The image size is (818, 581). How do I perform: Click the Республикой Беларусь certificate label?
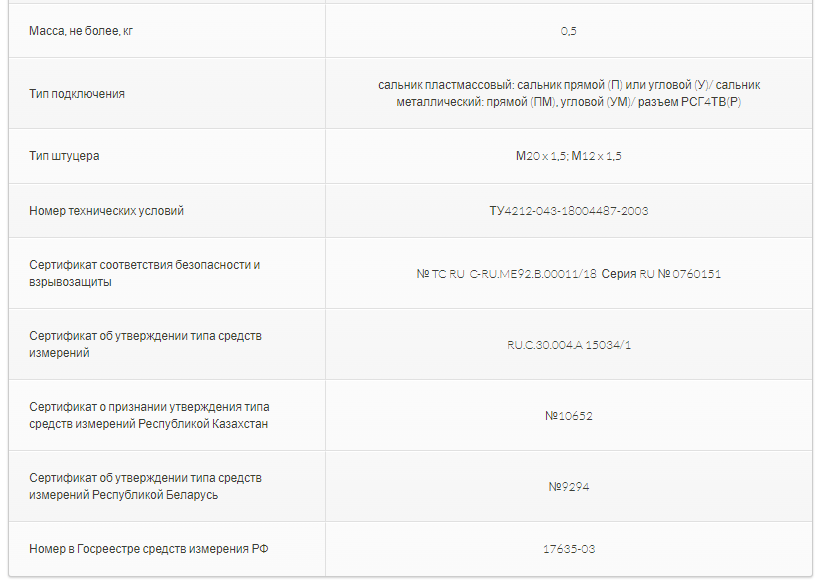146,486
